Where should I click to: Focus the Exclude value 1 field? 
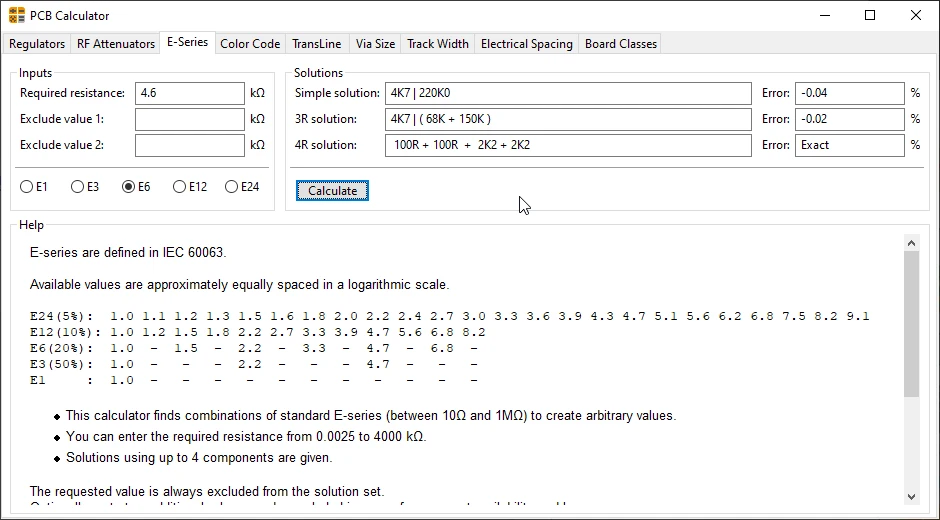189,119
